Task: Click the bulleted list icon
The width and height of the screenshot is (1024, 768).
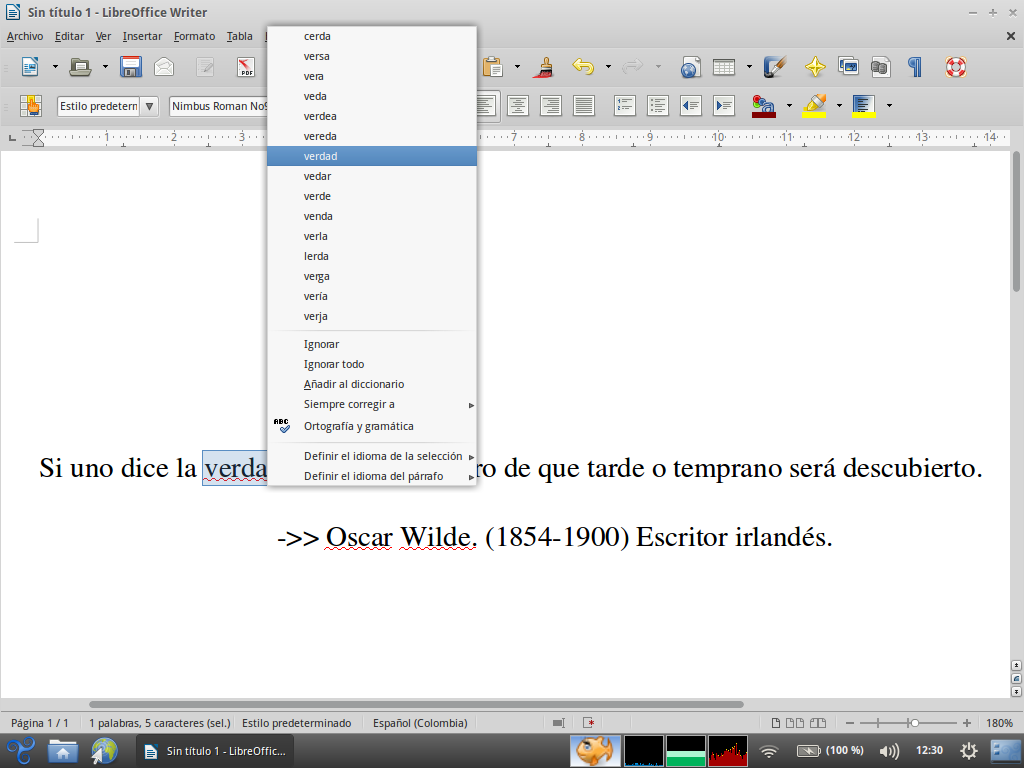Action: [658, 106]
